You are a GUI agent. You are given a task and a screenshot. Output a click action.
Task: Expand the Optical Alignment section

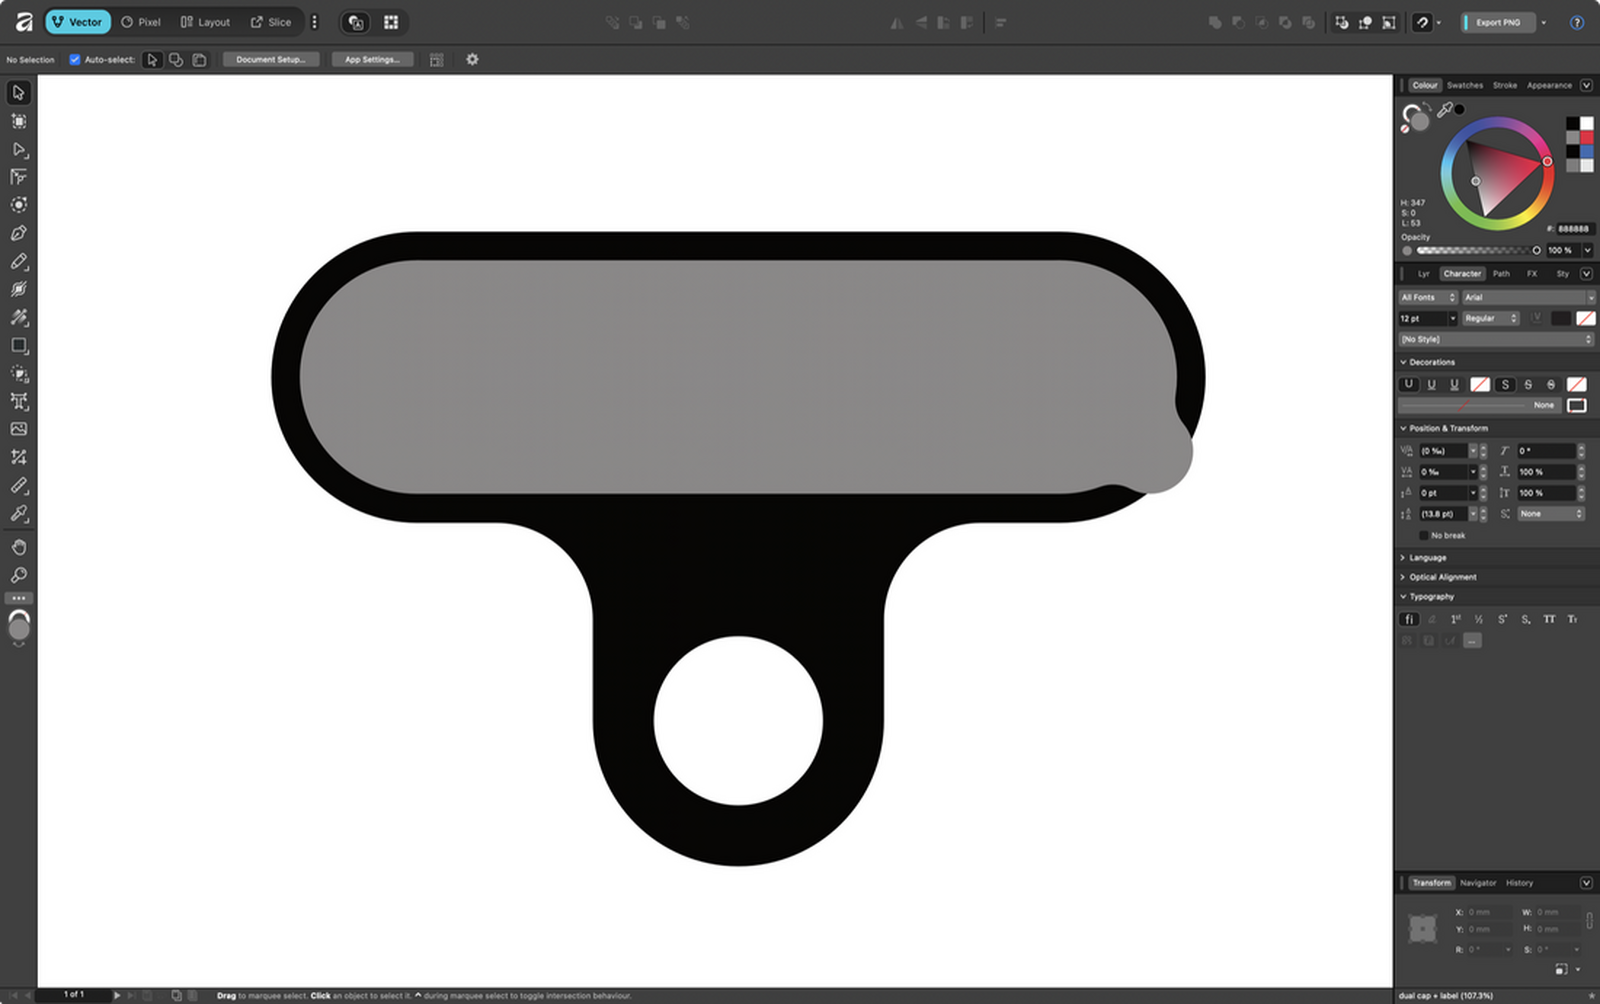(1442, 577)
